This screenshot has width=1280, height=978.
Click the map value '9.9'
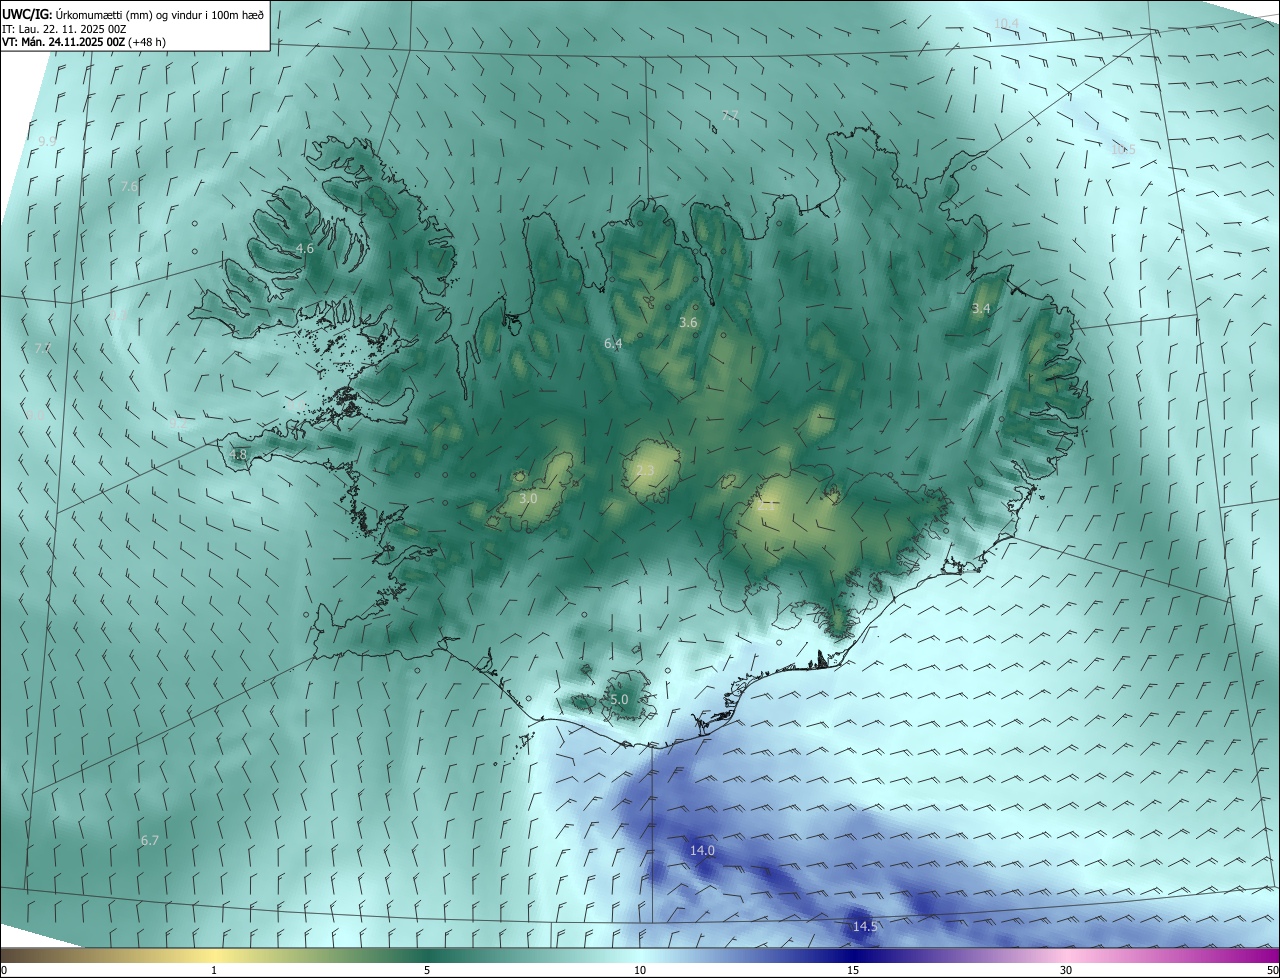click(47, 141)
